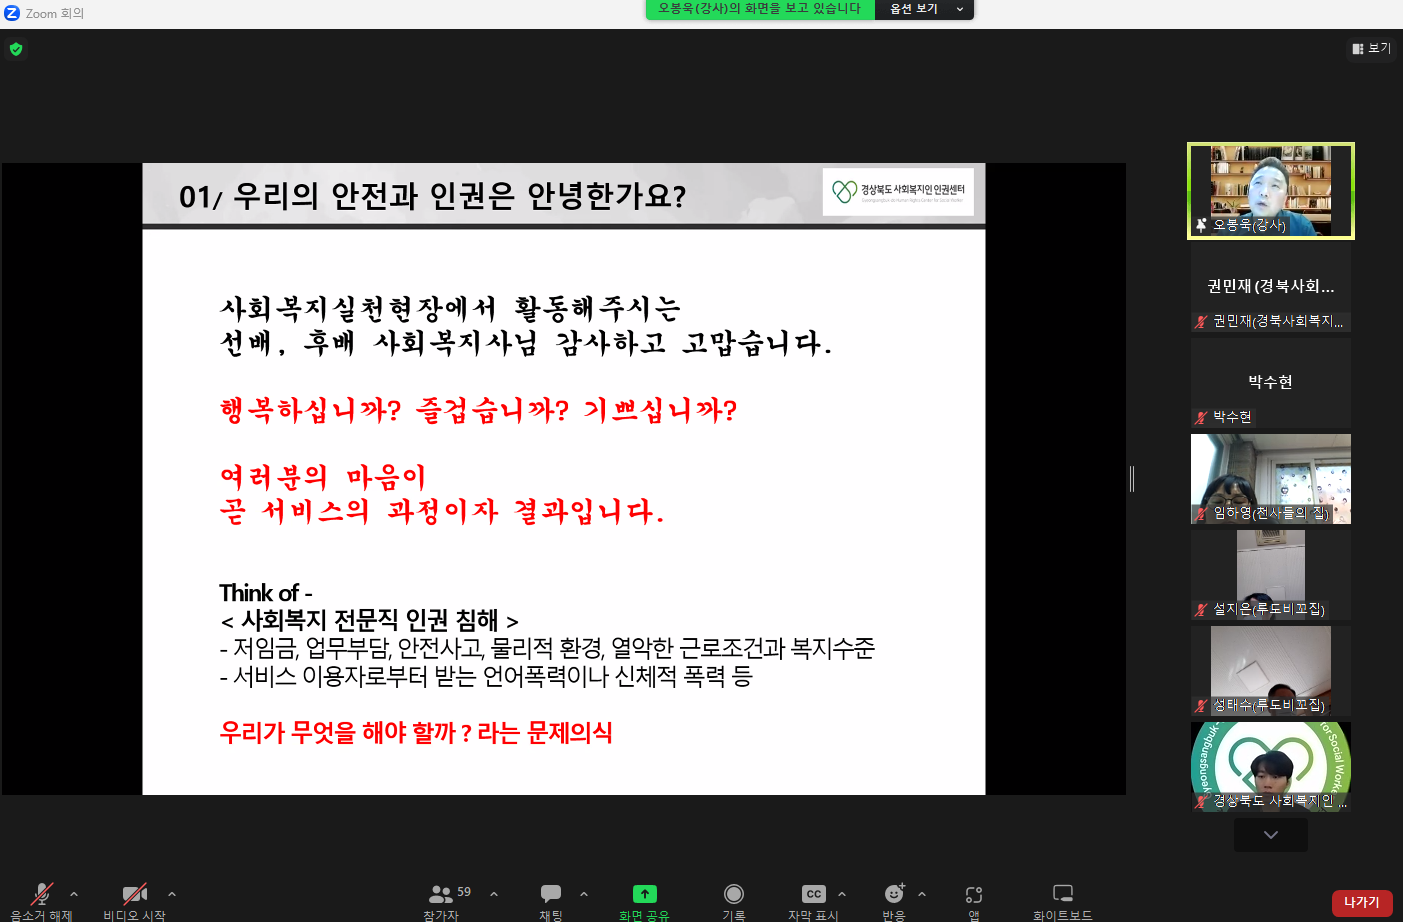The height and width of the screenshot is (922, 1403).
Task: Start recording with the 기록 icon
Action: [734, 894]
